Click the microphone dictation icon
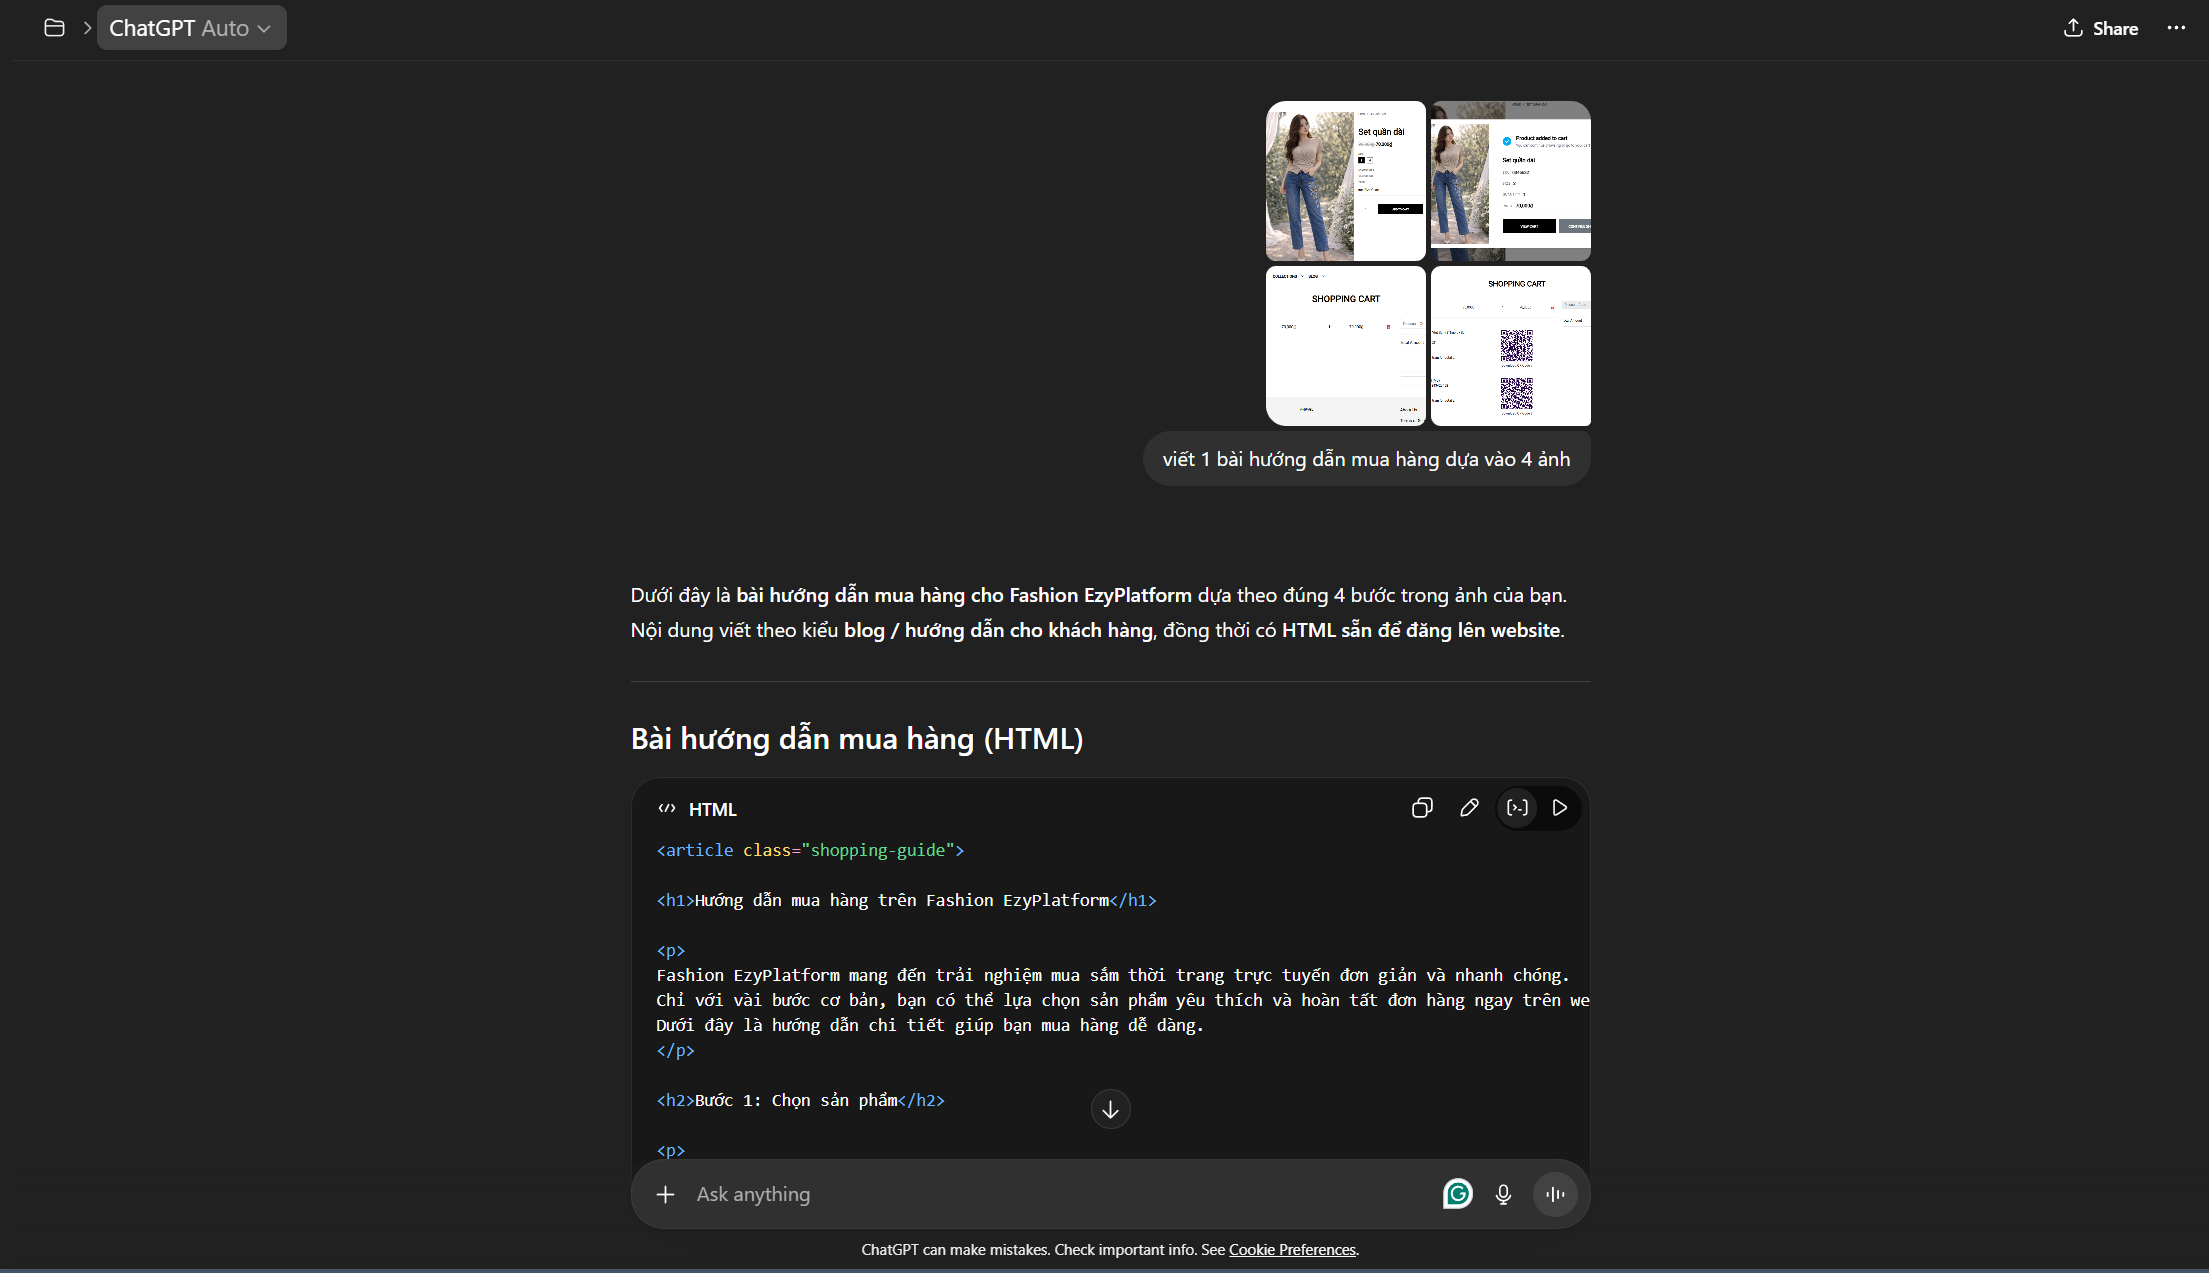This screenshot has height=1273, width=2209. coord(1503,1194)
